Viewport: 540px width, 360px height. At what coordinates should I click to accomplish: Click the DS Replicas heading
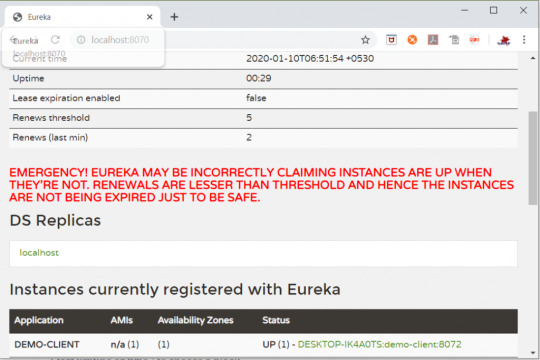coord(55,220)
